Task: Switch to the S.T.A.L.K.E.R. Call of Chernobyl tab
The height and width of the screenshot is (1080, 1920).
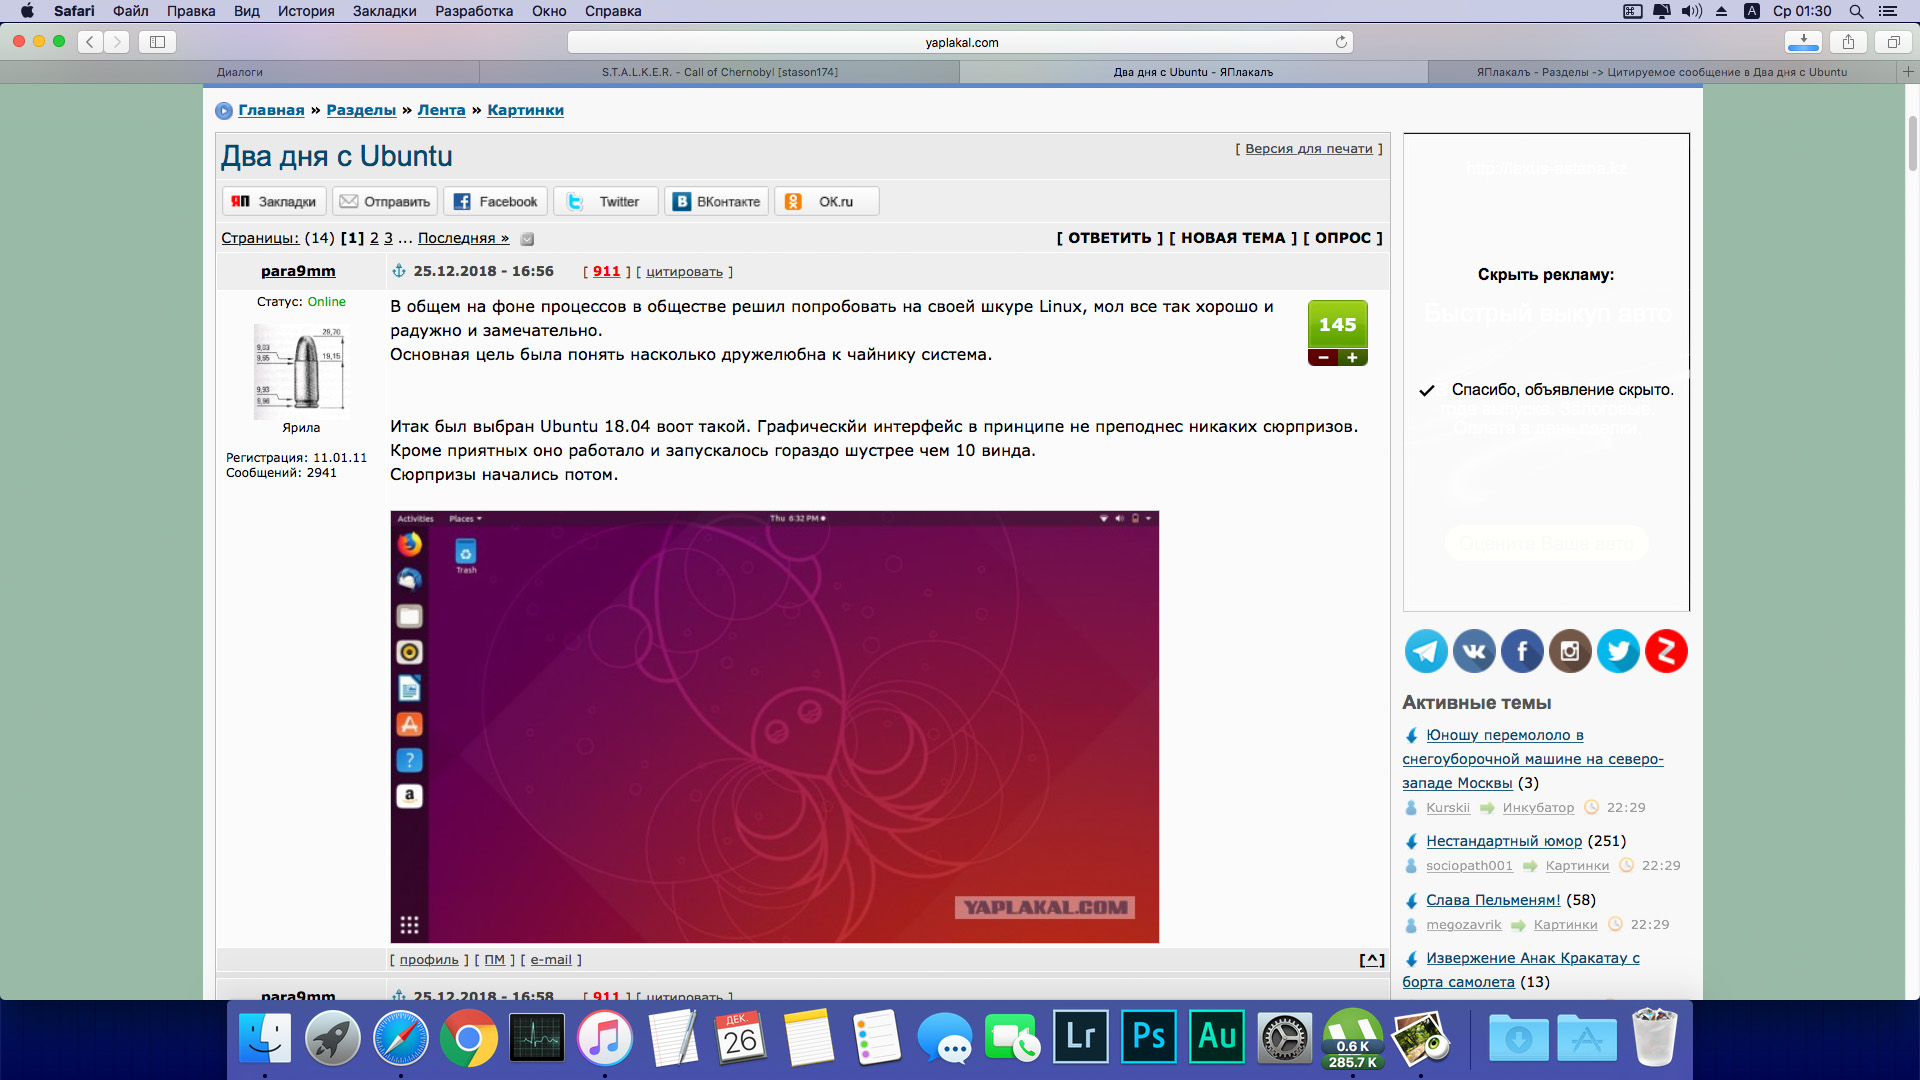Action: click(x=720, y=72)
